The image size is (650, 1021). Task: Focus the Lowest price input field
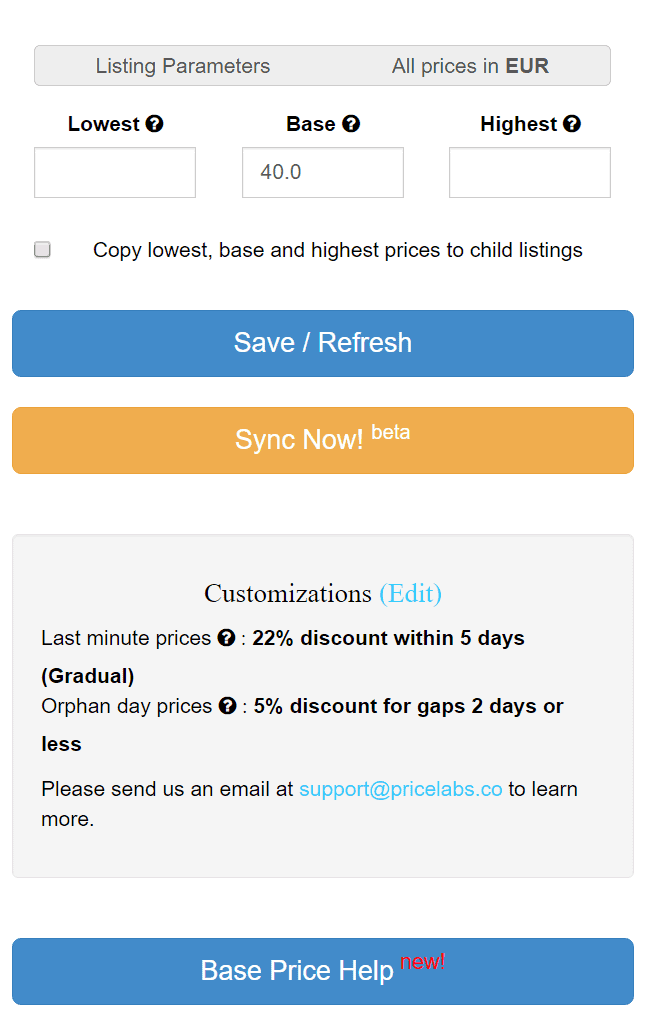(x=115, y=173)
